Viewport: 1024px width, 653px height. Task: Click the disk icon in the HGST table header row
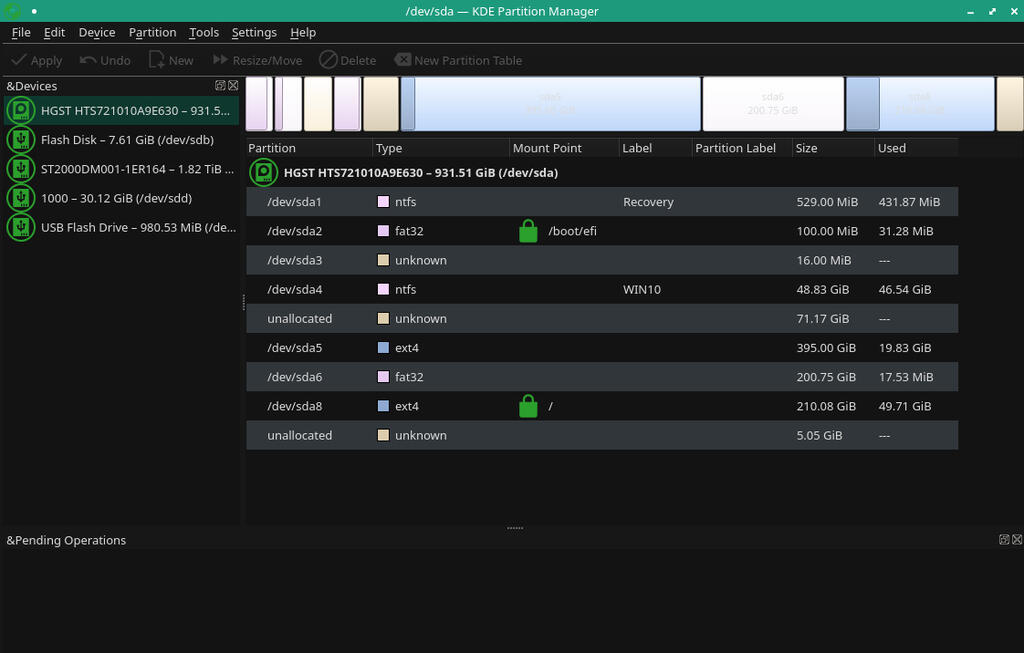(x=264, y=173)
